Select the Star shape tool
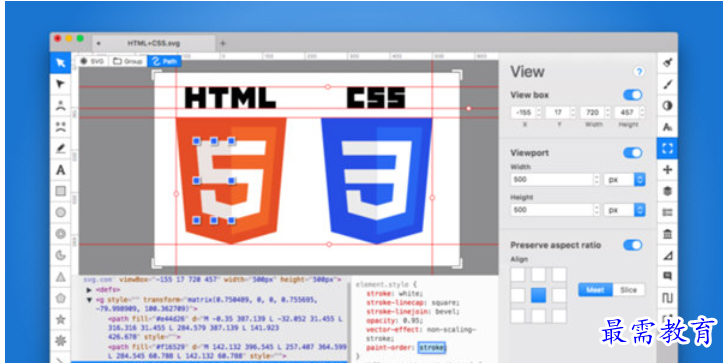The width and height of the screenshot is (723, 363). tap(60, 319)
